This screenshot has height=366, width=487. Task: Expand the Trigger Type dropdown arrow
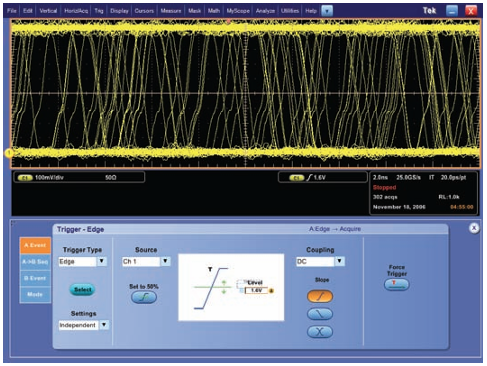pyautogui.click(x=102, y=261)
